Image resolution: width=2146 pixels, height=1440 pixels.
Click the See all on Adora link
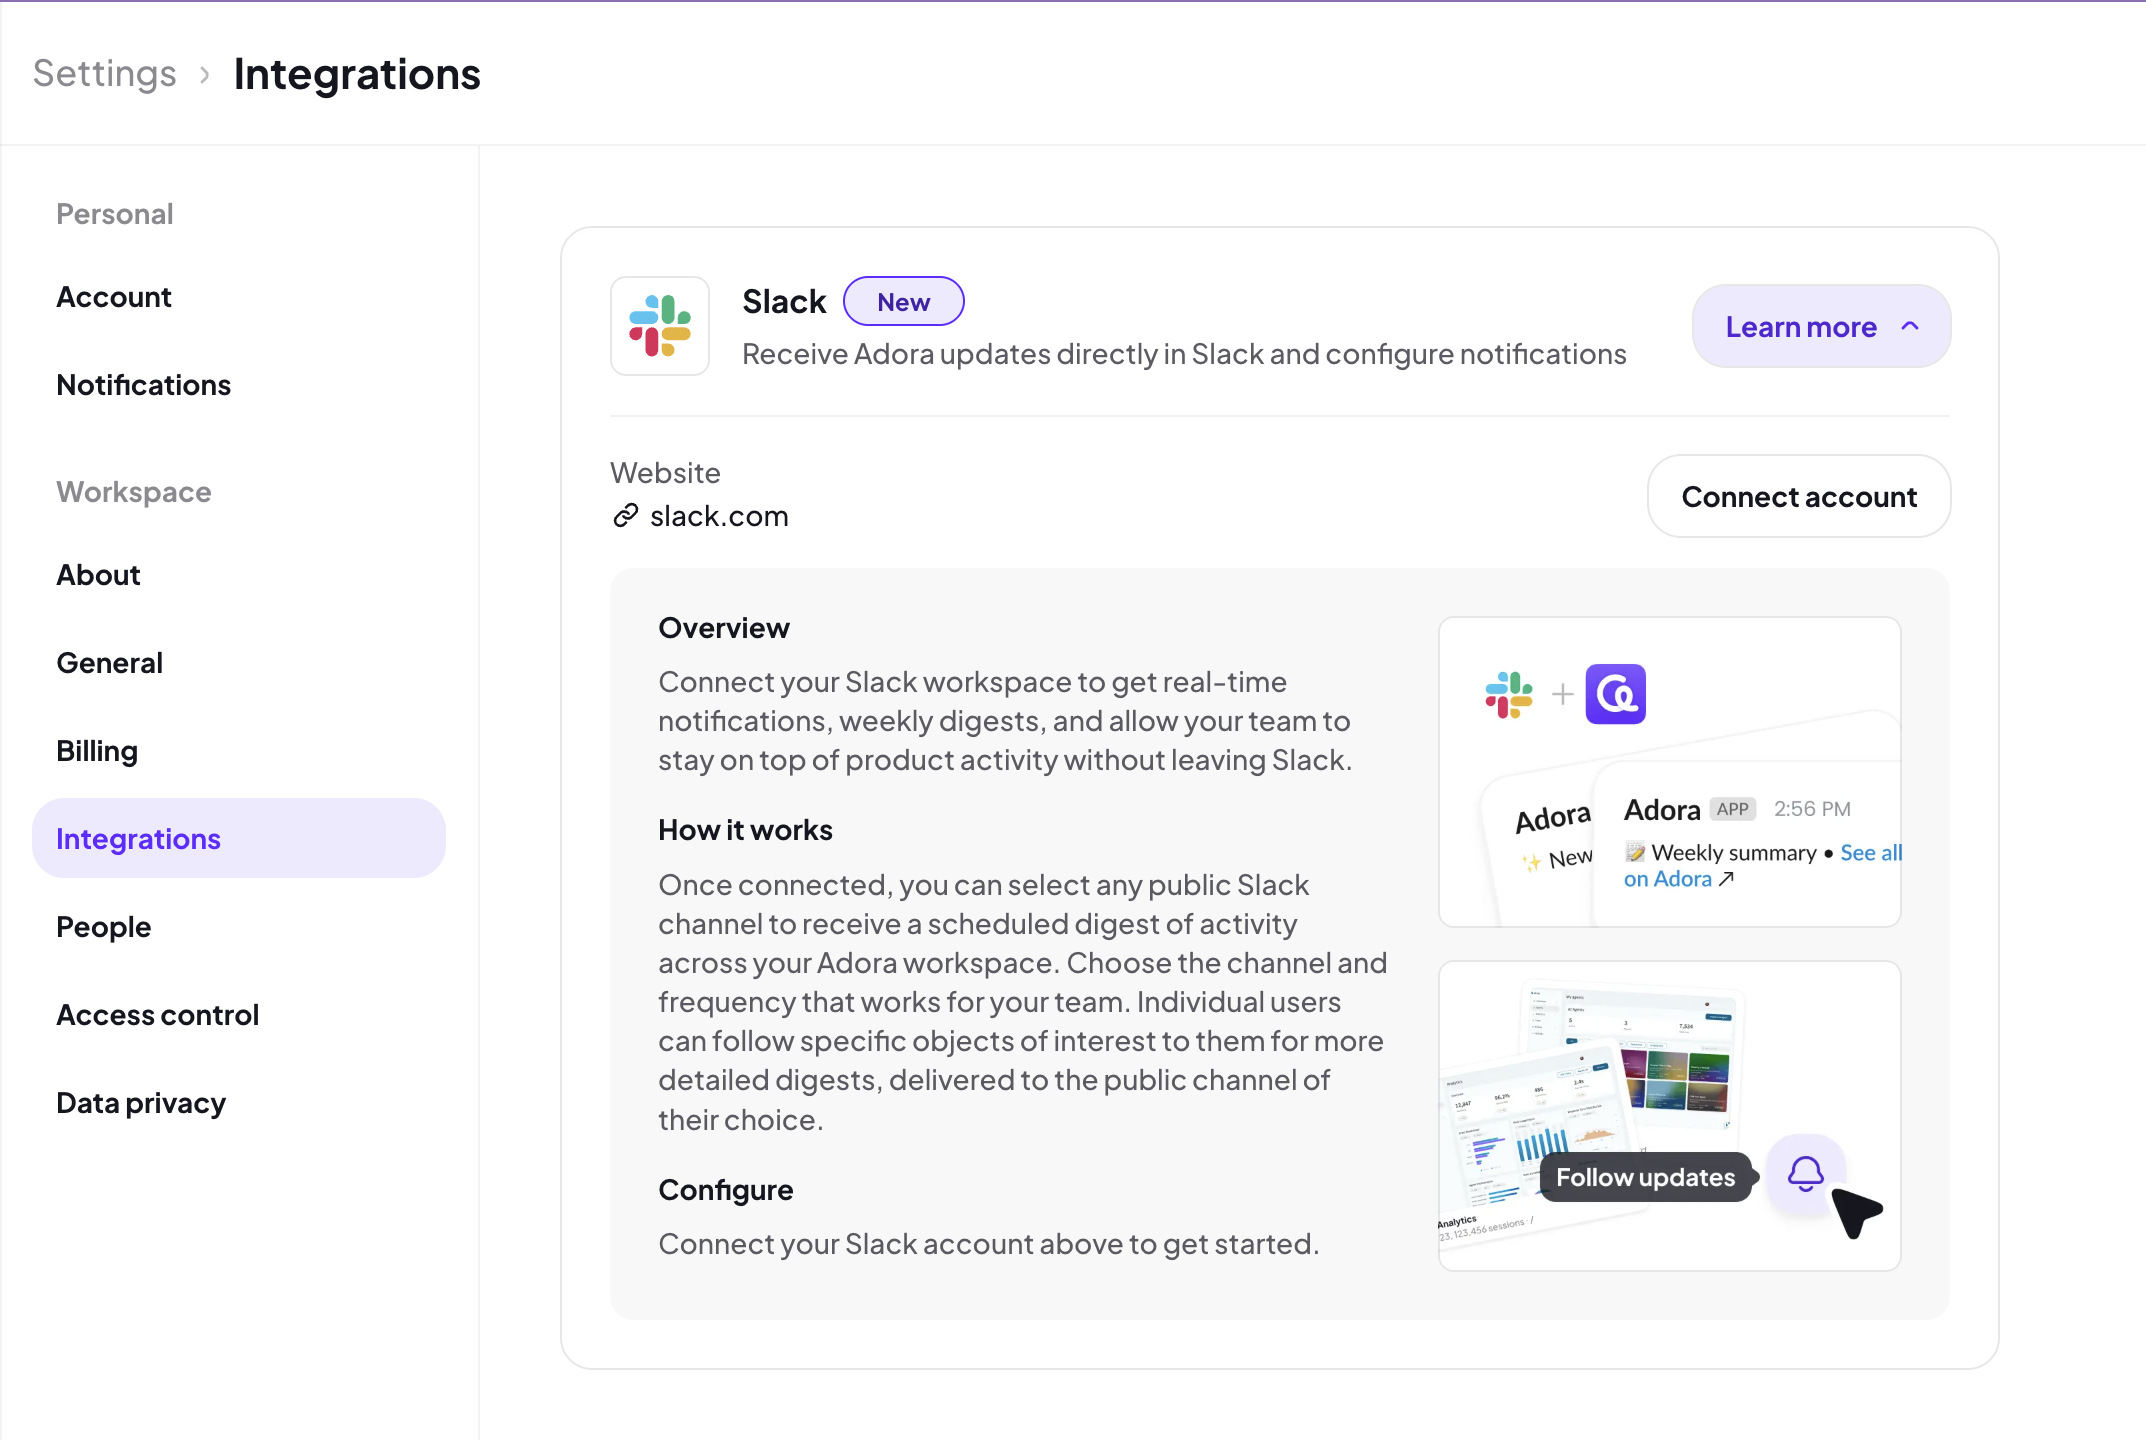point(1763,866)
